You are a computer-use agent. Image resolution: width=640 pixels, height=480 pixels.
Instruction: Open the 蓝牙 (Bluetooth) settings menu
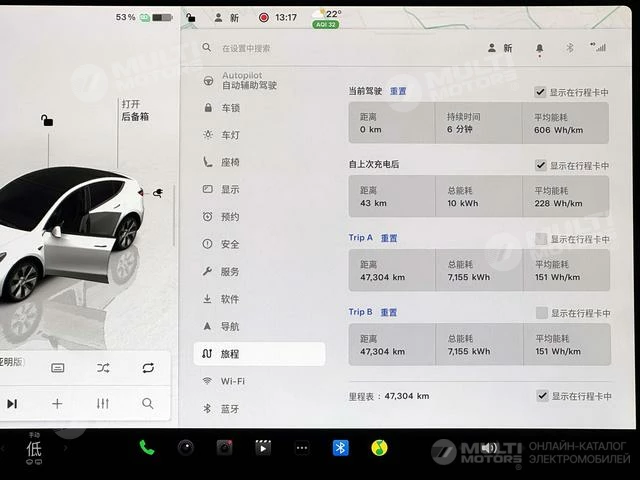coord(222,409)
